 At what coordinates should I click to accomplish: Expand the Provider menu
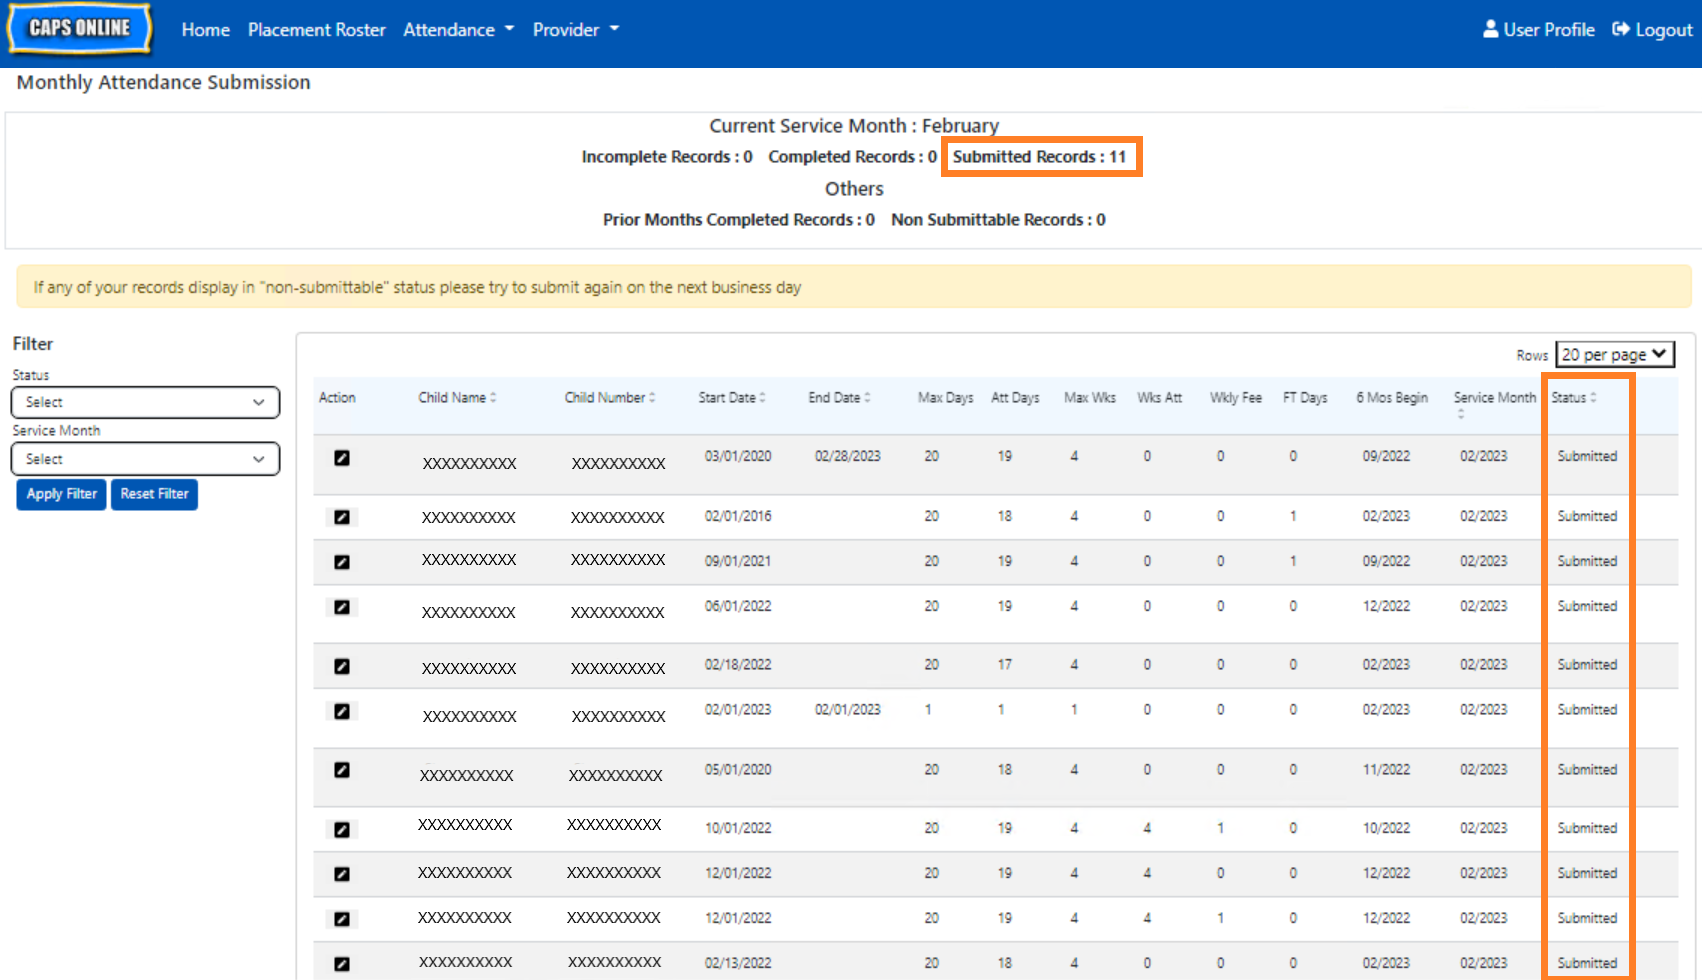[x=575, y=30]
